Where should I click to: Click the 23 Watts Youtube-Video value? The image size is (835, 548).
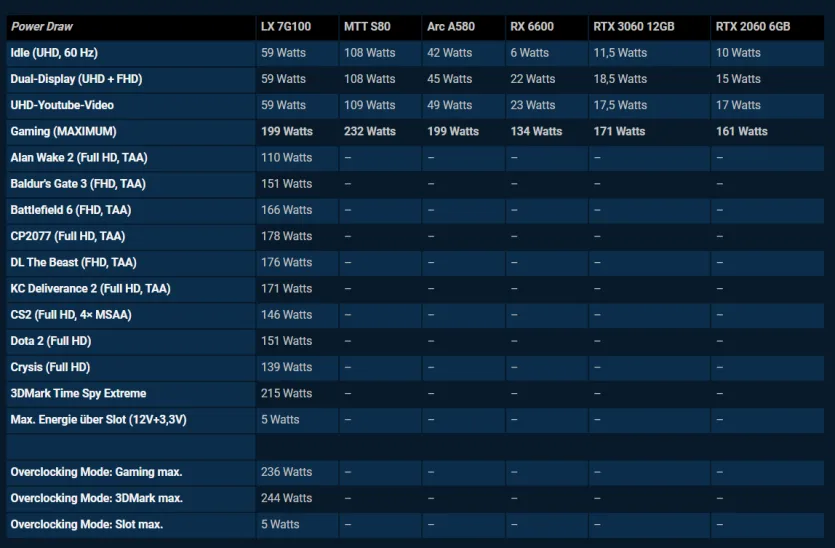click(533, 105)
